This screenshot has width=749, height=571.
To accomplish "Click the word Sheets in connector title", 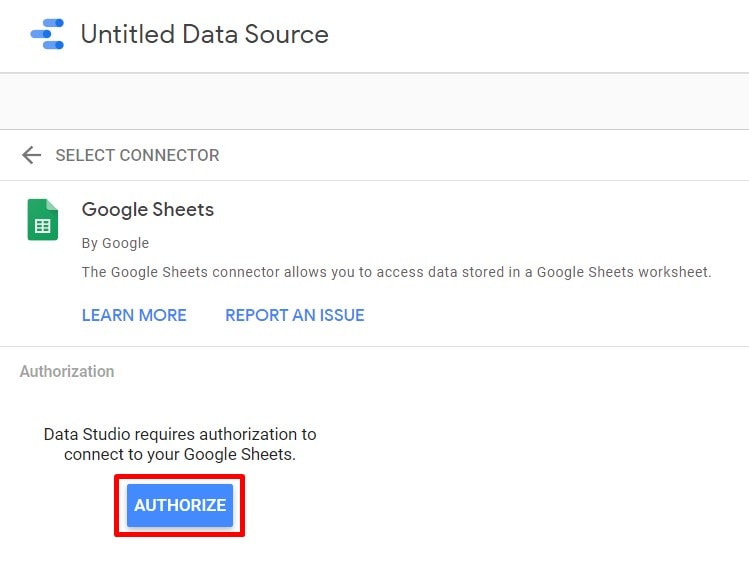I will point(183,210).
